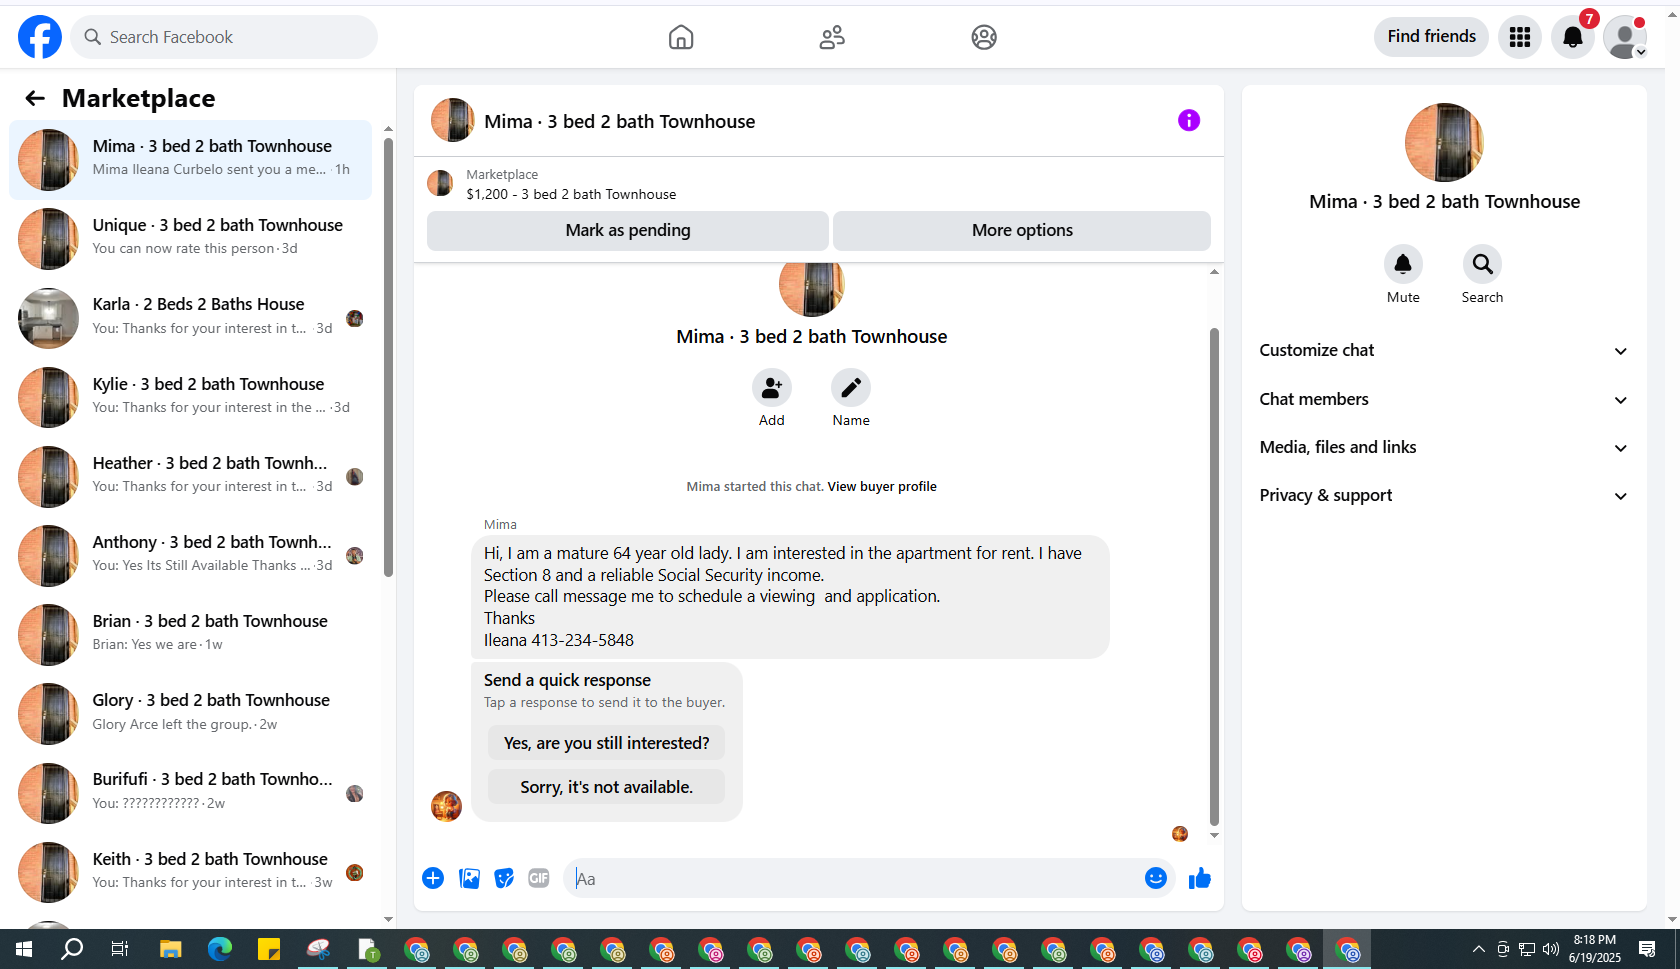
Task: Click the Search Facebook field
Action: (x=224, y=37)
